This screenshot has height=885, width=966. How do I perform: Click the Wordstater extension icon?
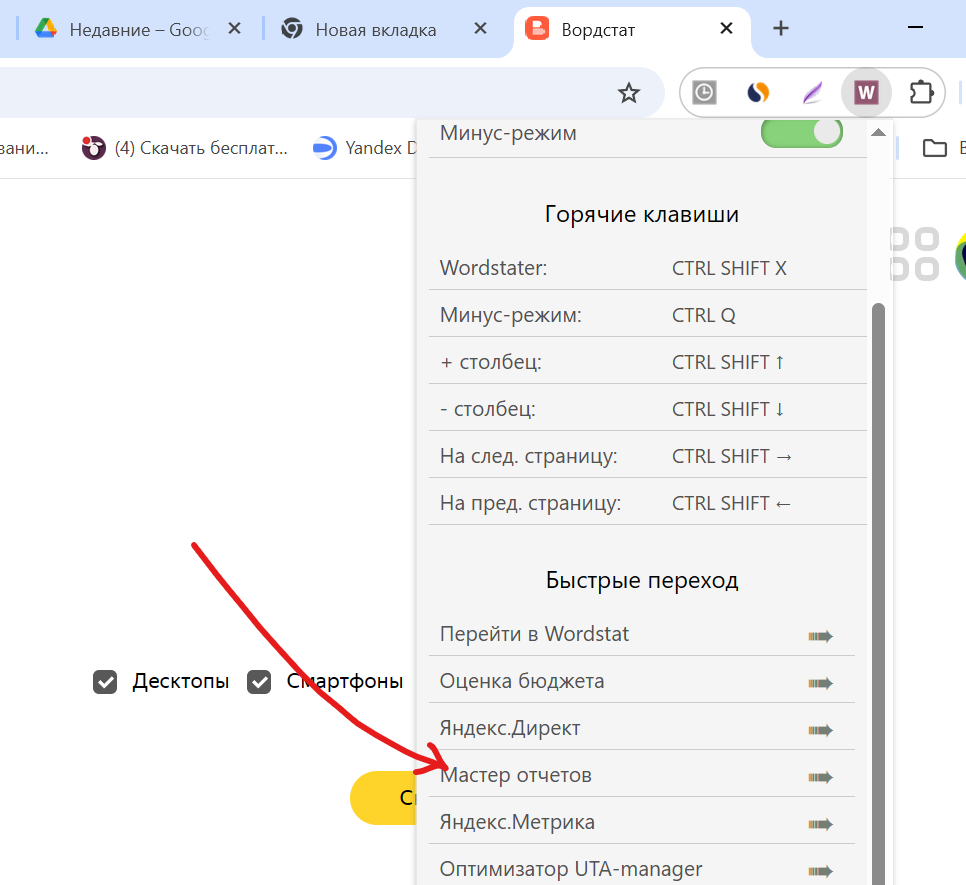click(x=866, y=93)
